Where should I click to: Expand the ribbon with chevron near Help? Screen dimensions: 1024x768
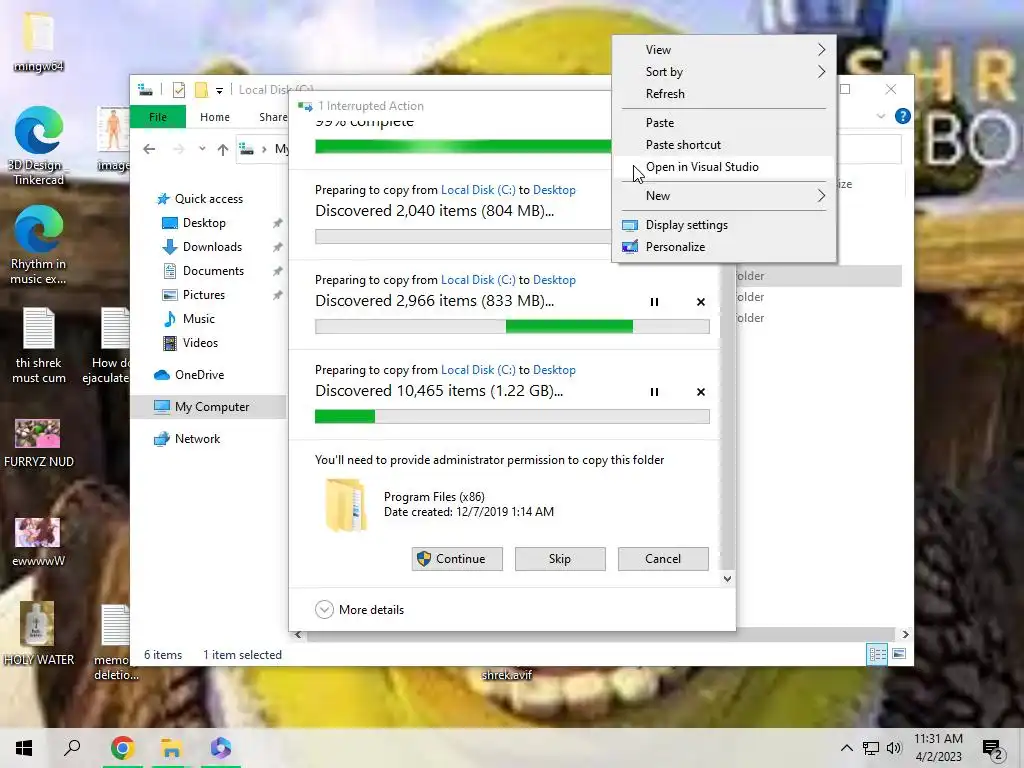point(880,116)
